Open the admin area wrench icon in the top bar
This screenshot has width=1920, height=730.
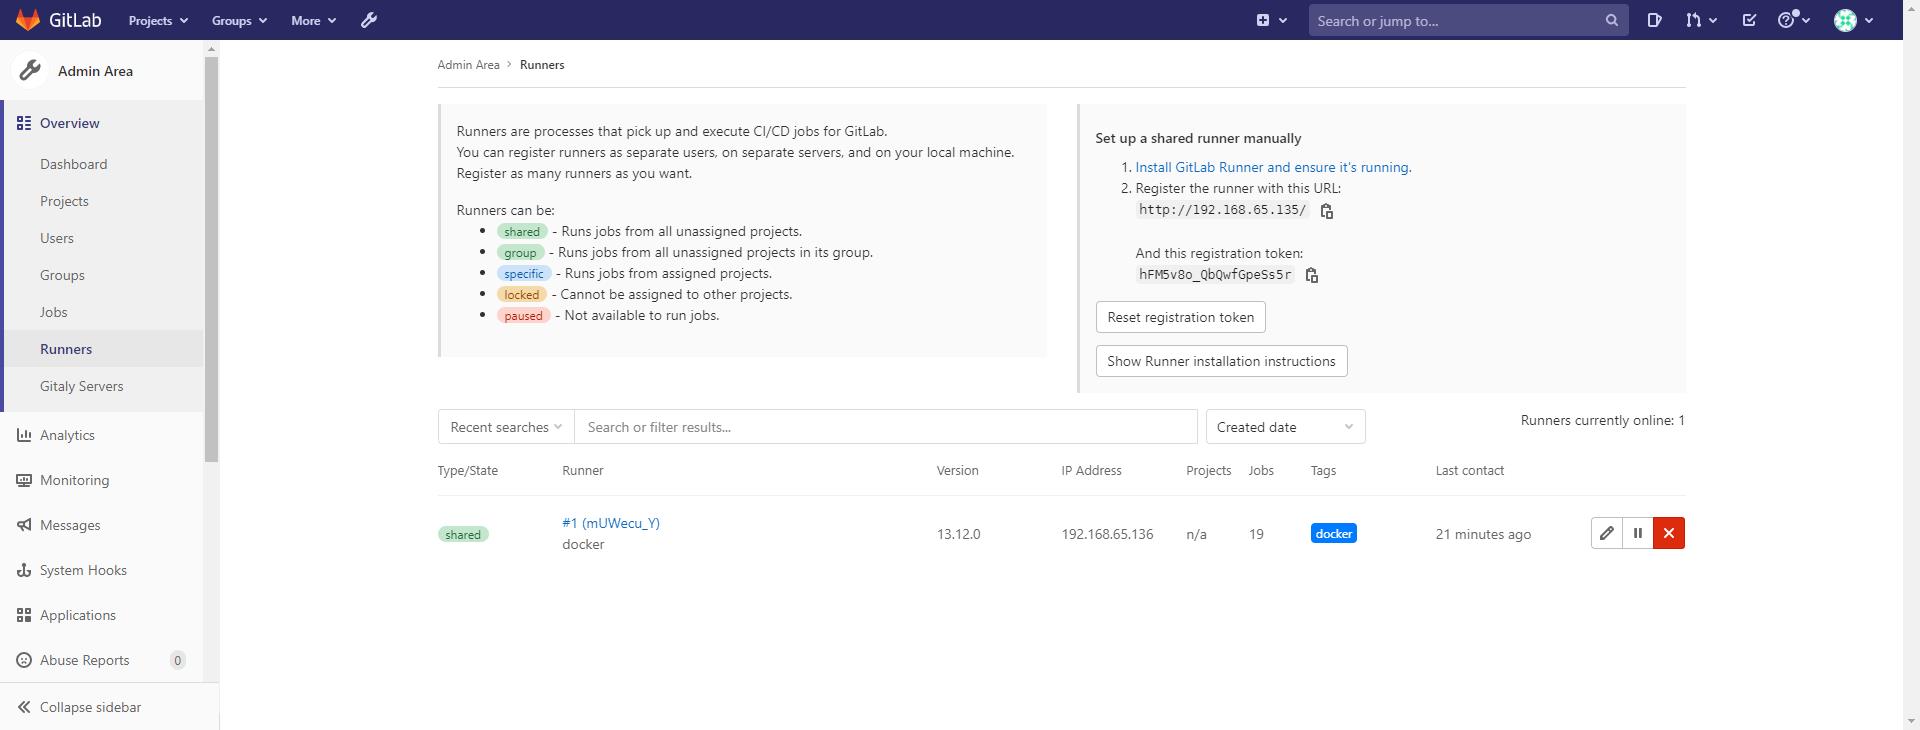369,20
